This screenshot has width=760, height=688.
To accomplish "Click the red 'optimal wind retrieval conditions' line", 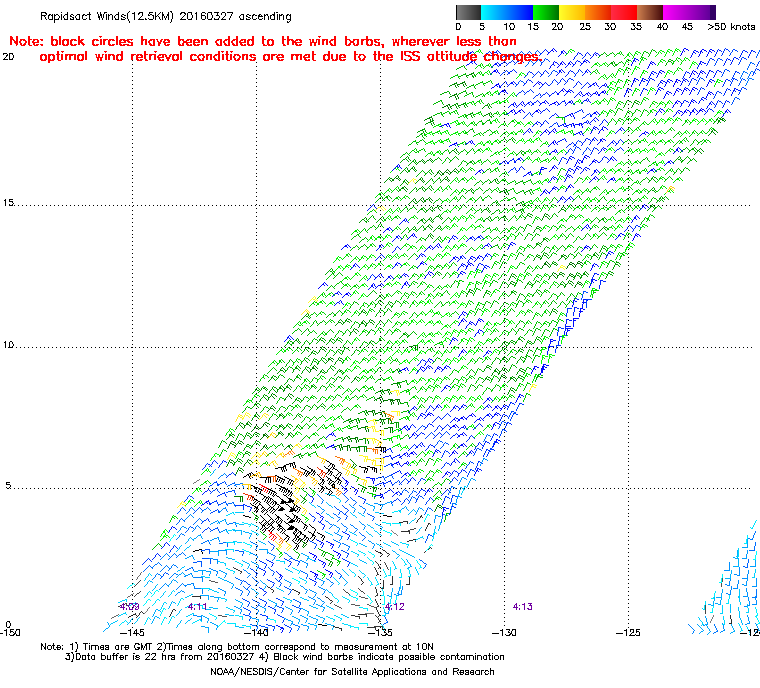I will click(290, 57).
